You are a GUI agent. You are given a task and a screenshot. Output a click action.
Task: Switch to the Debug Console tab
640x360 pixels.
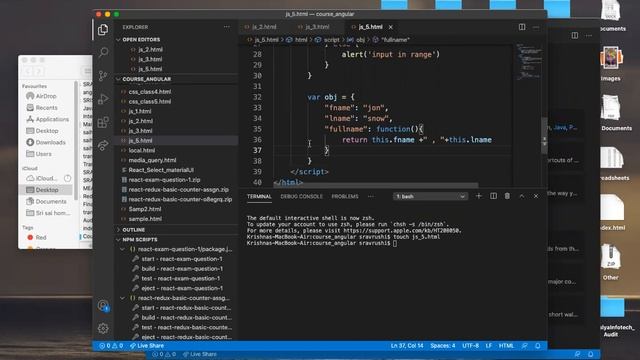(301, 196)
